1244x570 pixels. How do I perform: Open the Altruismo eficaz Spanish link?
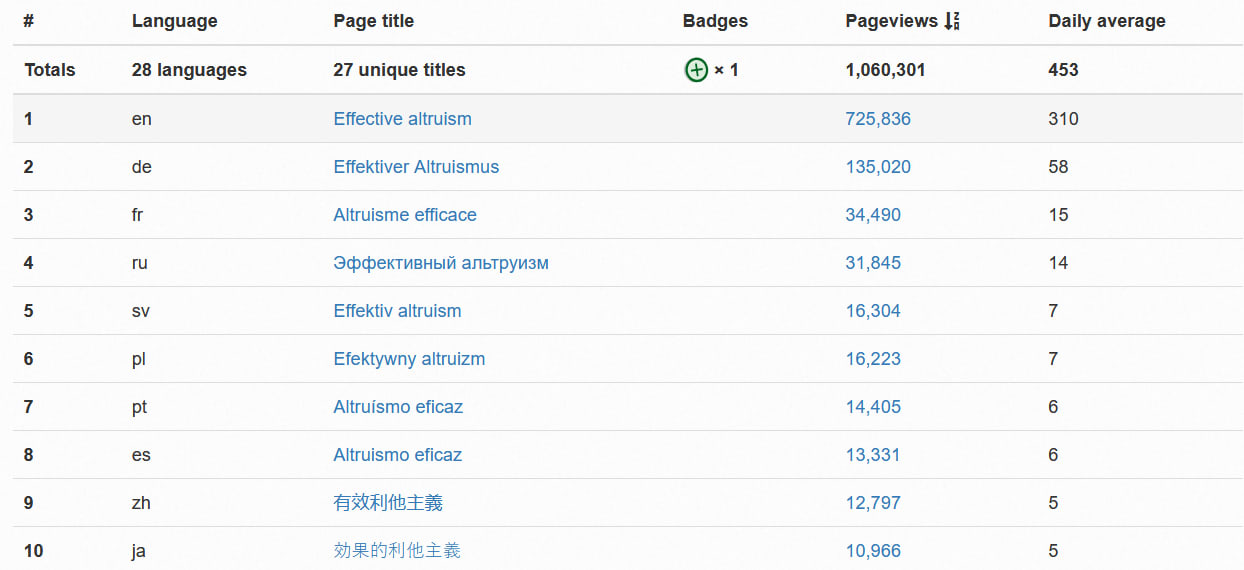click(x=398, y=455)
